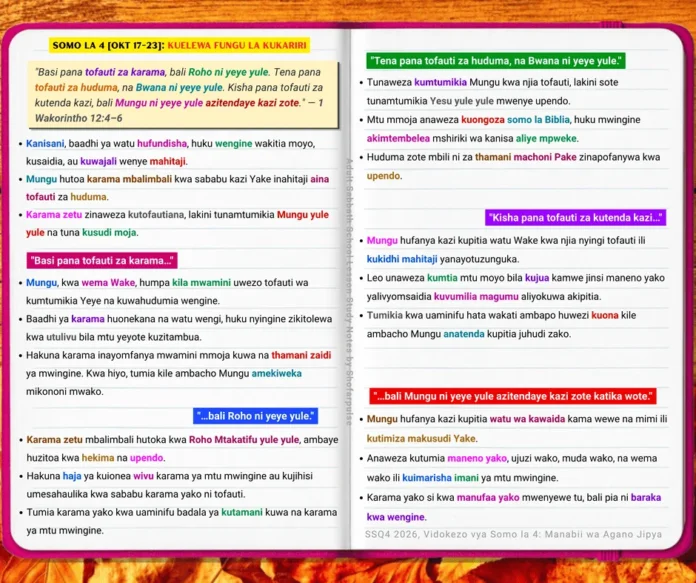Screen dimensions: 696x583
Task: Click the green word "kutamani"
Action: [x=242, y=512]
